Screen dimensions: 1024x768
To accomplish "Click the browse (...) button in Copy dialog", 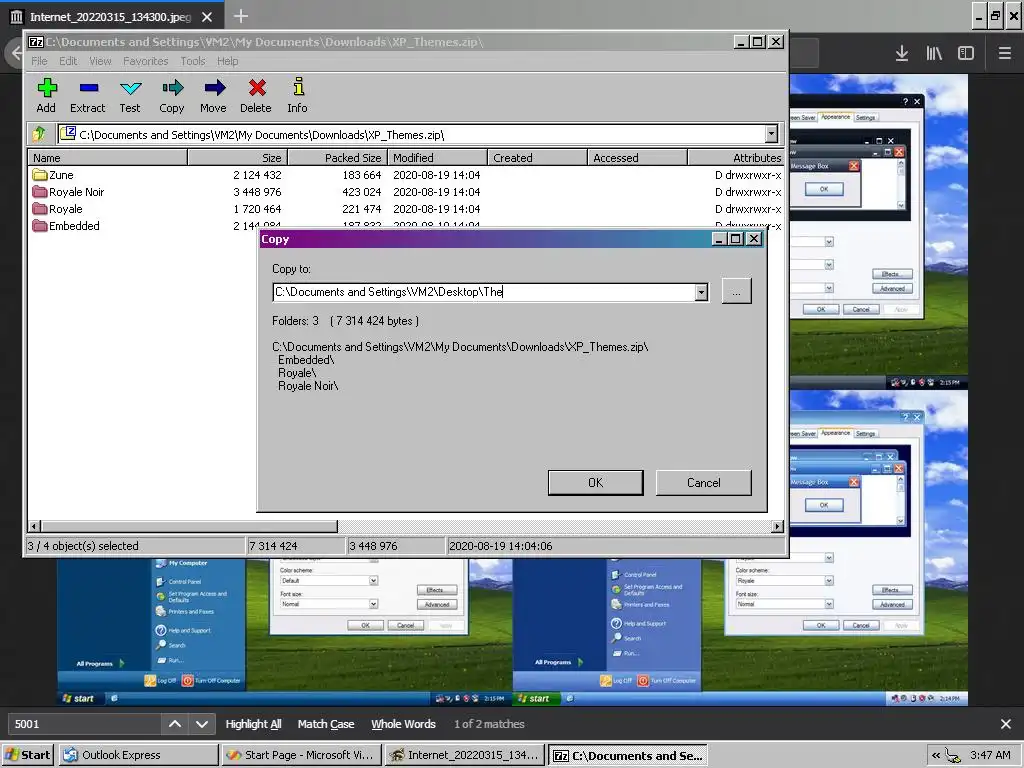I will coord(737,291).
